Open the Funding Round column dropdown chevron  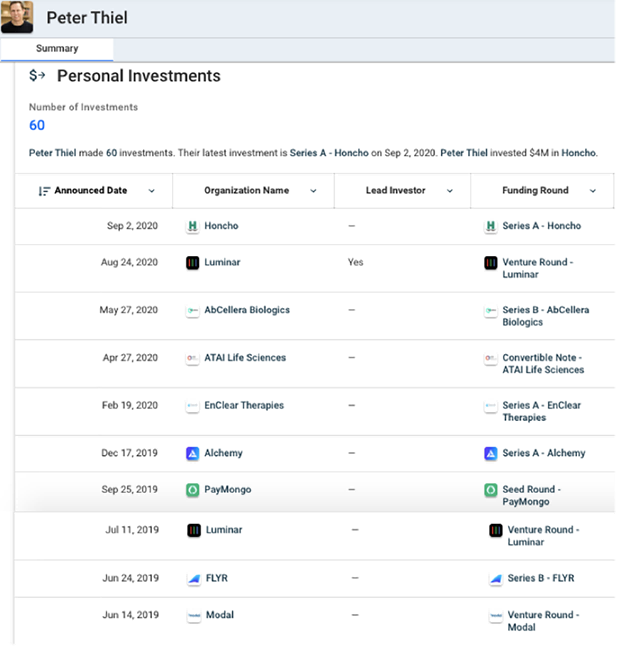coord(593,191)
